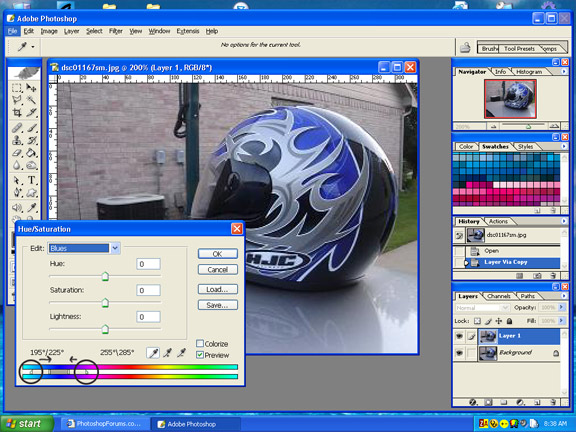Screen dimensions: 576x432
Task: Pick the Clone Stamp tool
Action: pos(17,140)
